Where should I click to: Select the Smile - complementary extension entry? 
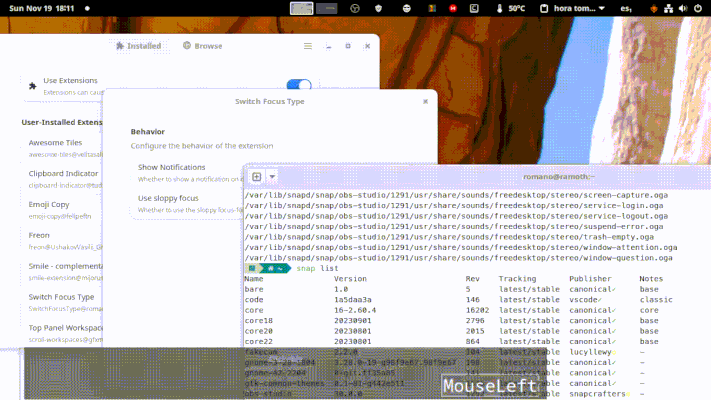point(63,271)
